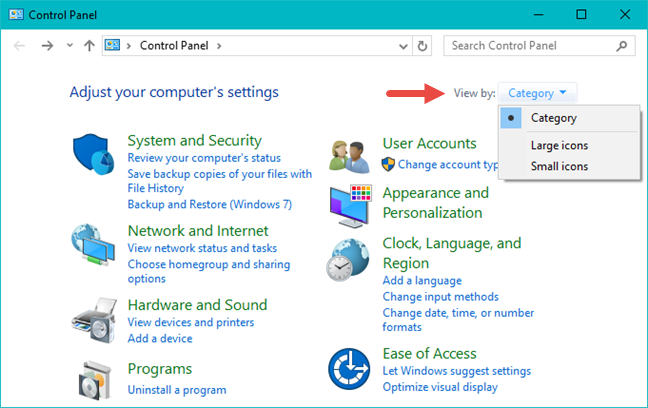This screenshot has height=408, width=648.
Task: Open the recent locations dropdown arrow
Action: pyautogui.click(x=69, y=46)
